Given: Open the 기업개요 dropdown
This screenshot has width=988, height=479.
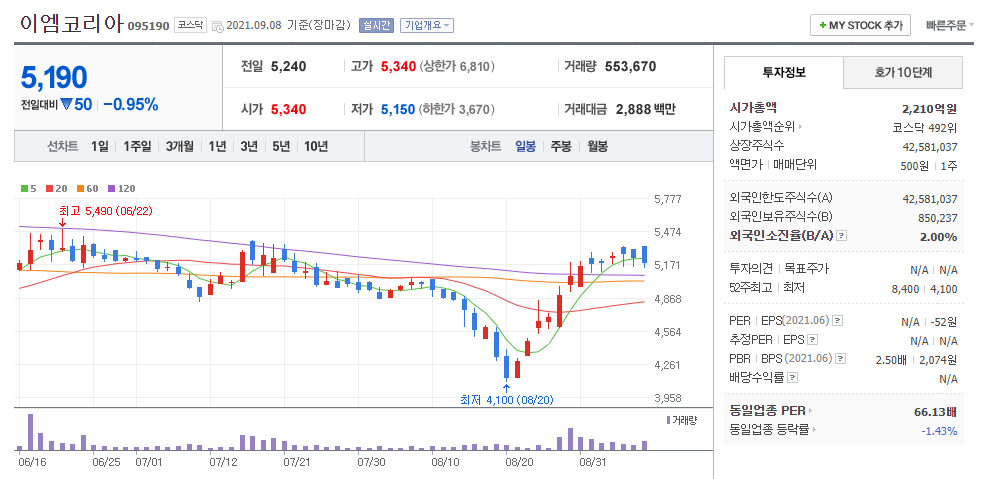Looking at the screenshot, I should 427,26.
